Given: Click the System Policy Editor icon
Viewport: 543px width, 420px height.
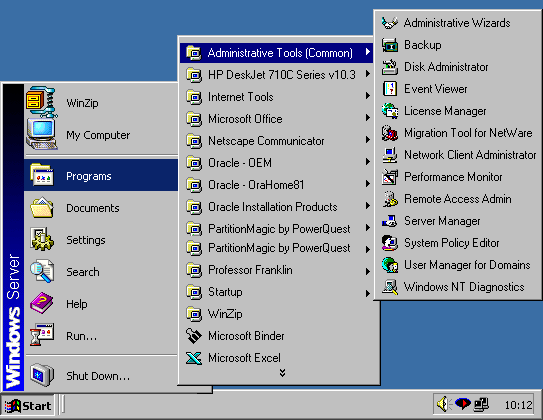Looking at the screenshot, I should [390, 243].
